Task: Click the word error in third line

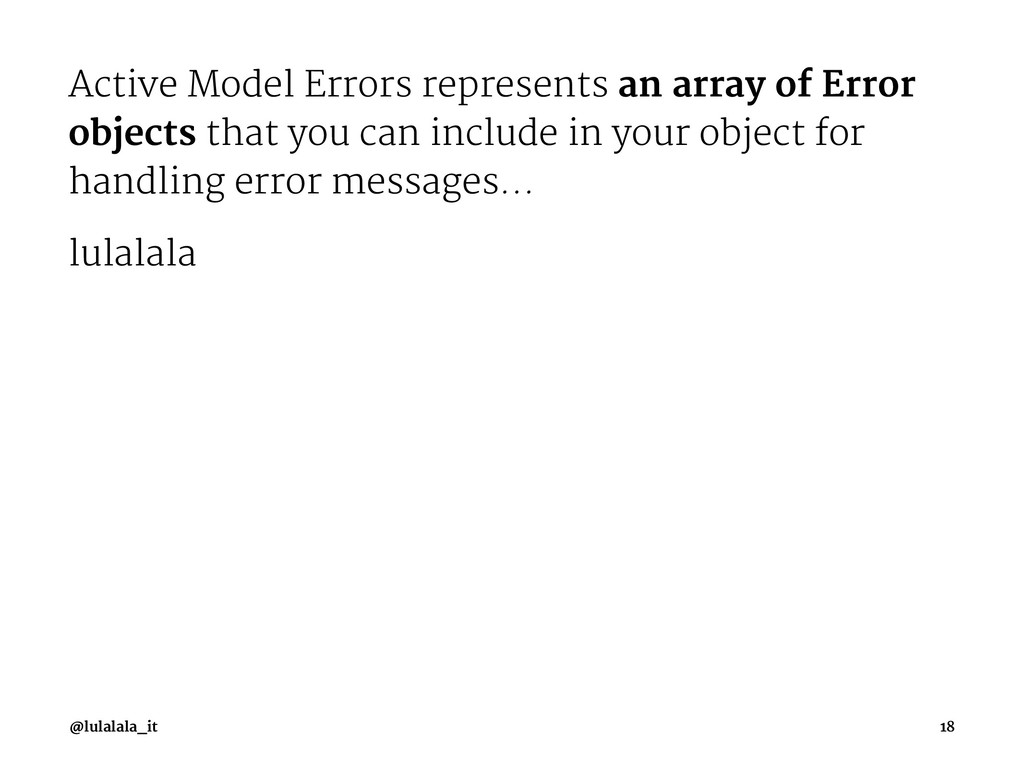Action: (x=278, y=184)
